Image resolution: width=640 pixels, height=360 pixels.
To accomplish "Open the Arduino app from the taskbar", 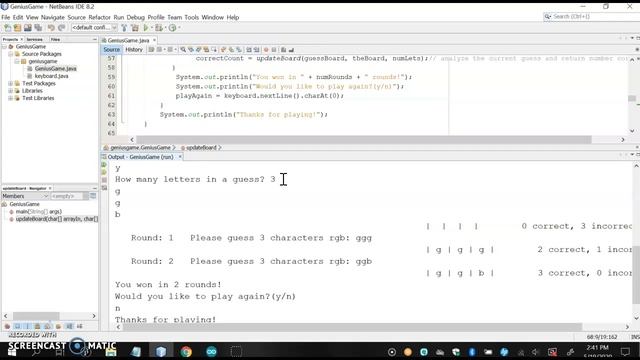I will 211,351.
